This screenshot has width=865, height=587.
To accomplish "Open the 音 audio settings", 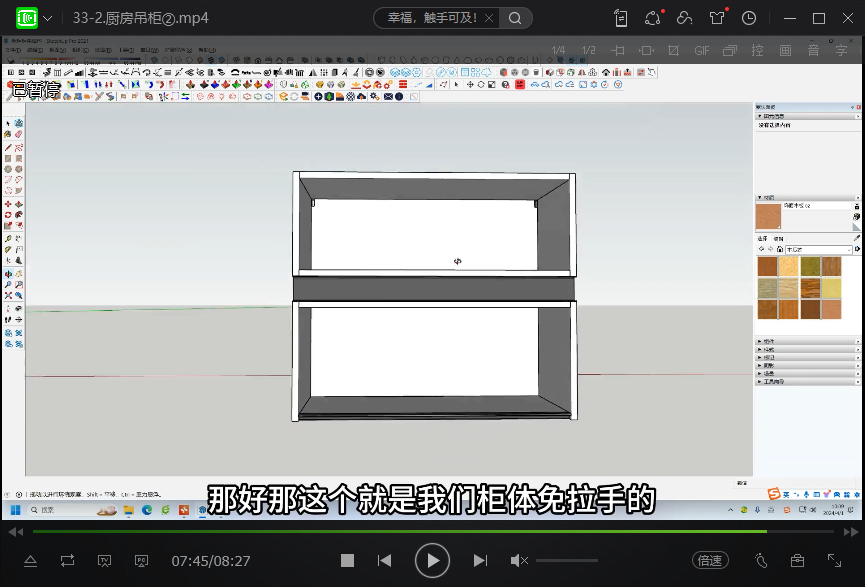I will (813, 50).
